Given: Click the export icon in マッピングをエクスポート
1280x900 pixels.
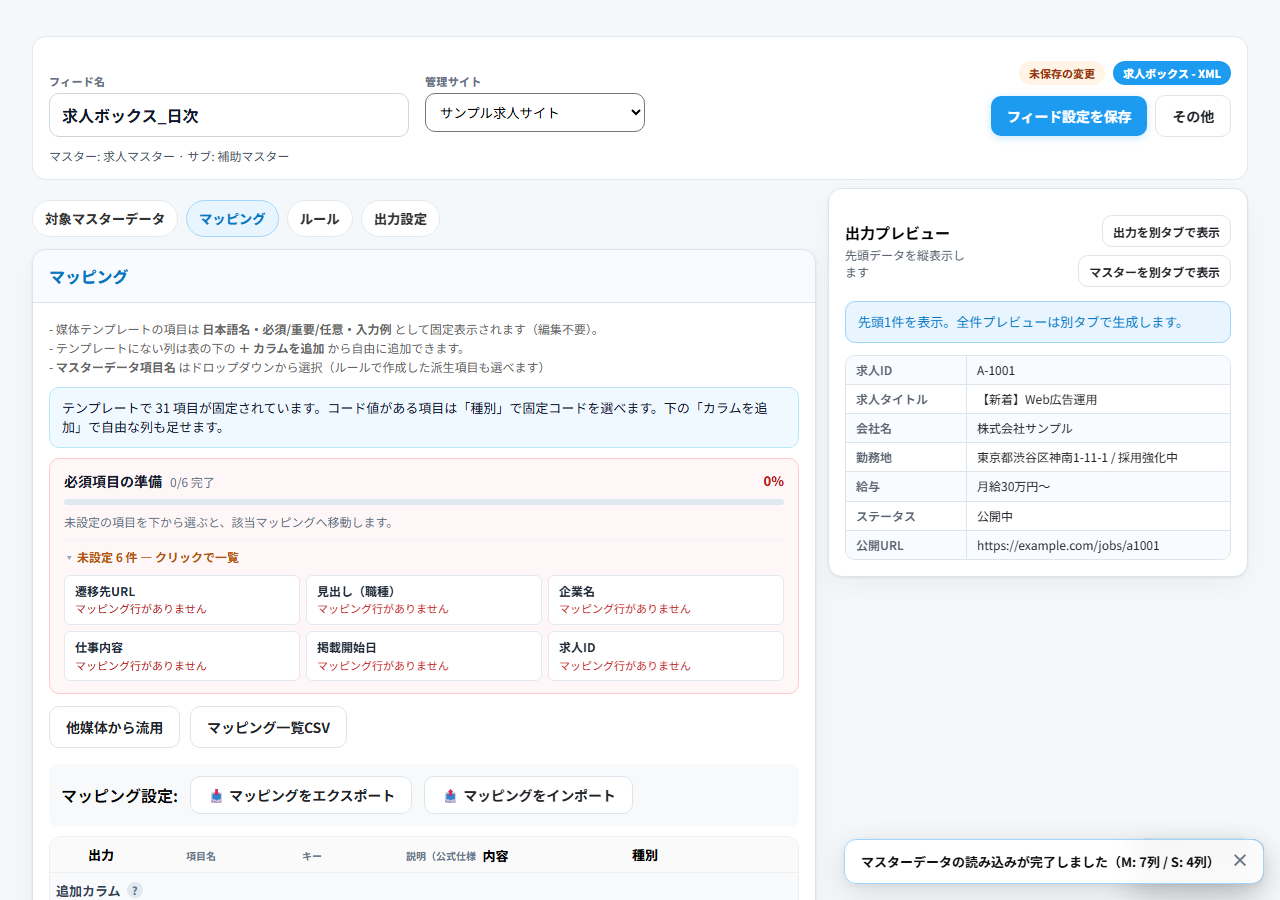Looking at the screenshot, I should tap(216, 796).
